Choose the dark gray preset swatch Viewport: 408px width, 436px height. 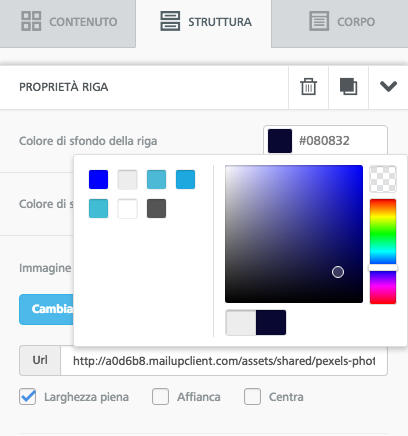pos(156,209)
